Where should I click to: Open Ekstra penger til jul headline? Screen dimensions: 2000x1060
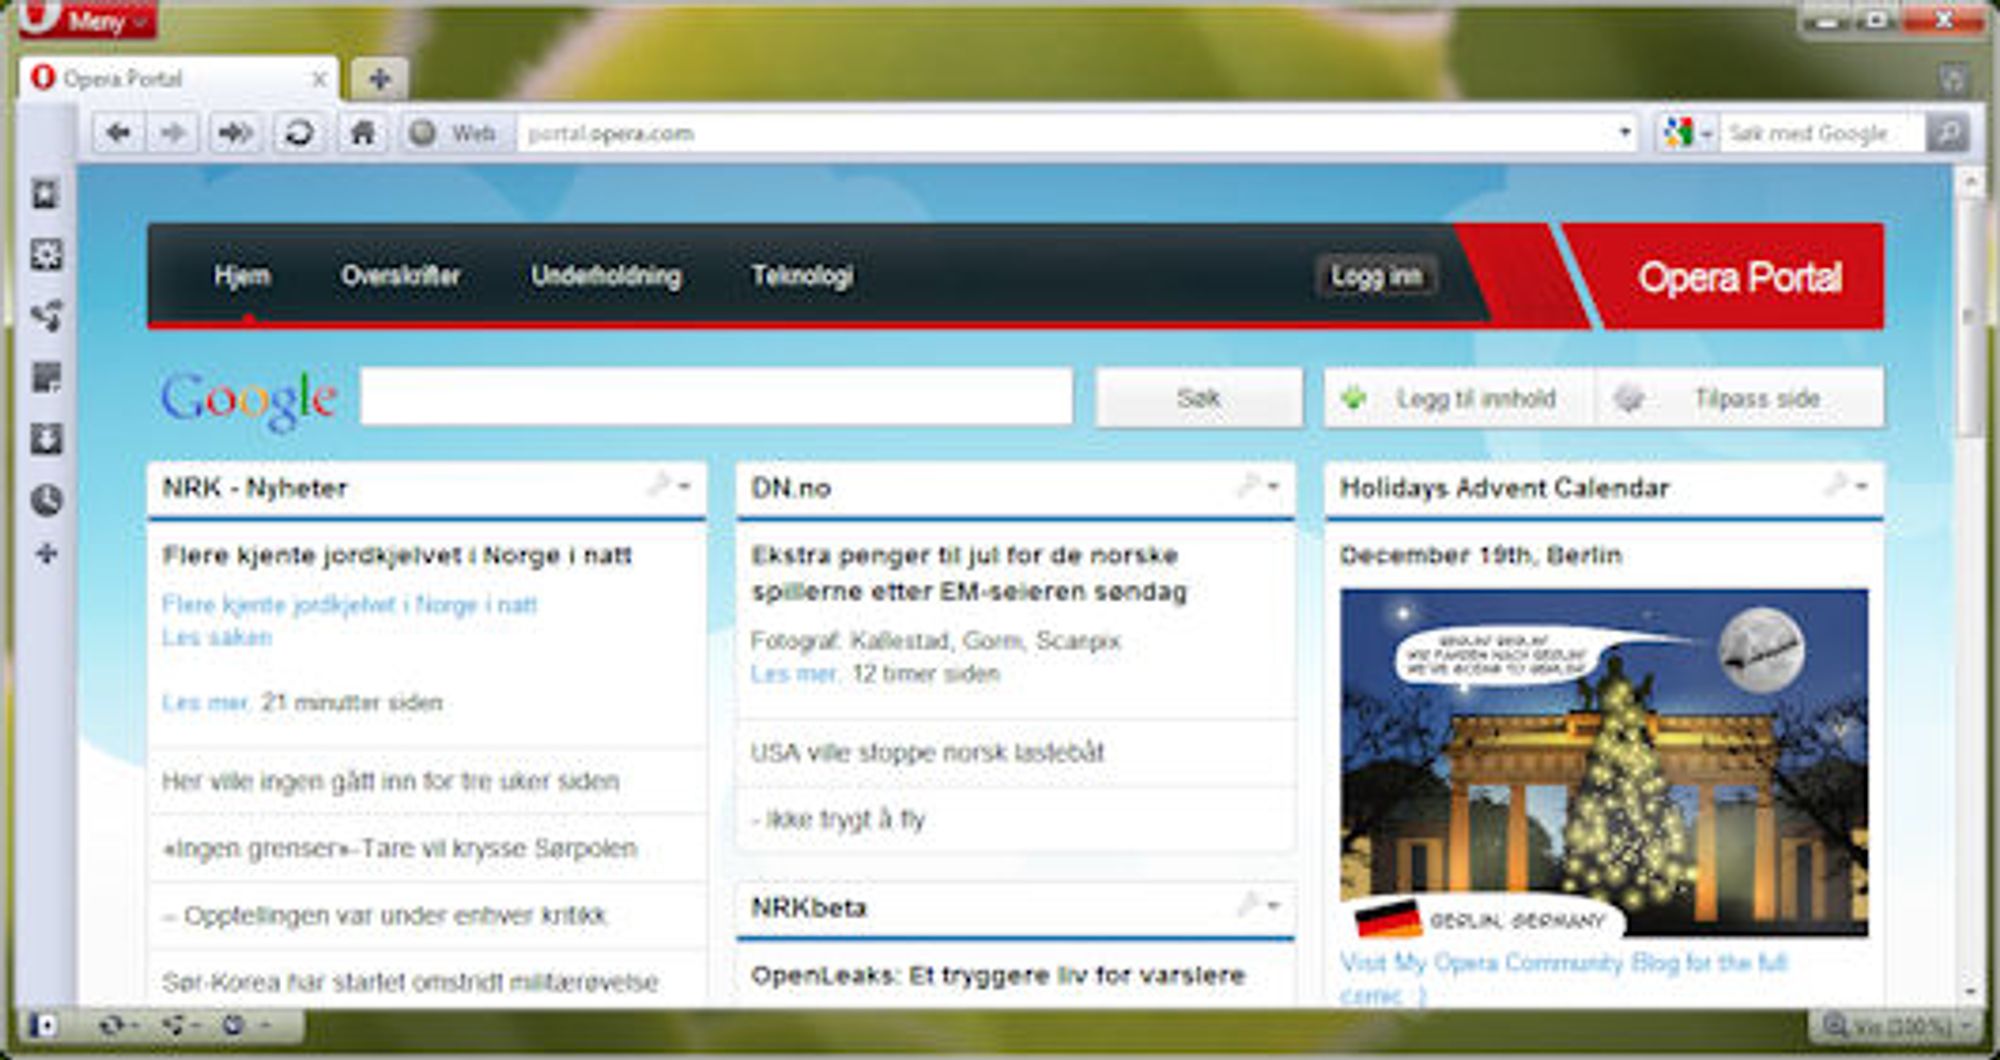pyautogui.click(x=968, y=573)
